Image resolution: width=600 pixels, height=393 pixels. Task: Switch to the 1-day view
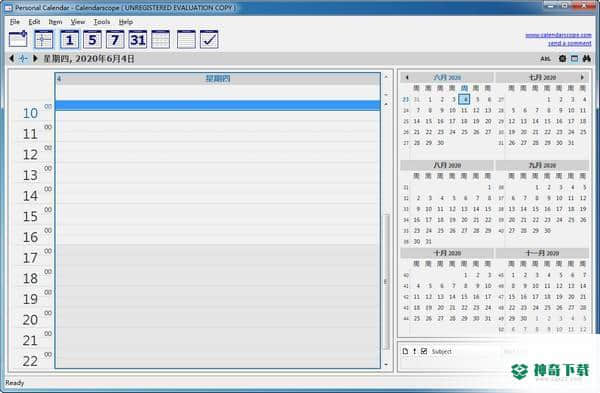(69, 39)
